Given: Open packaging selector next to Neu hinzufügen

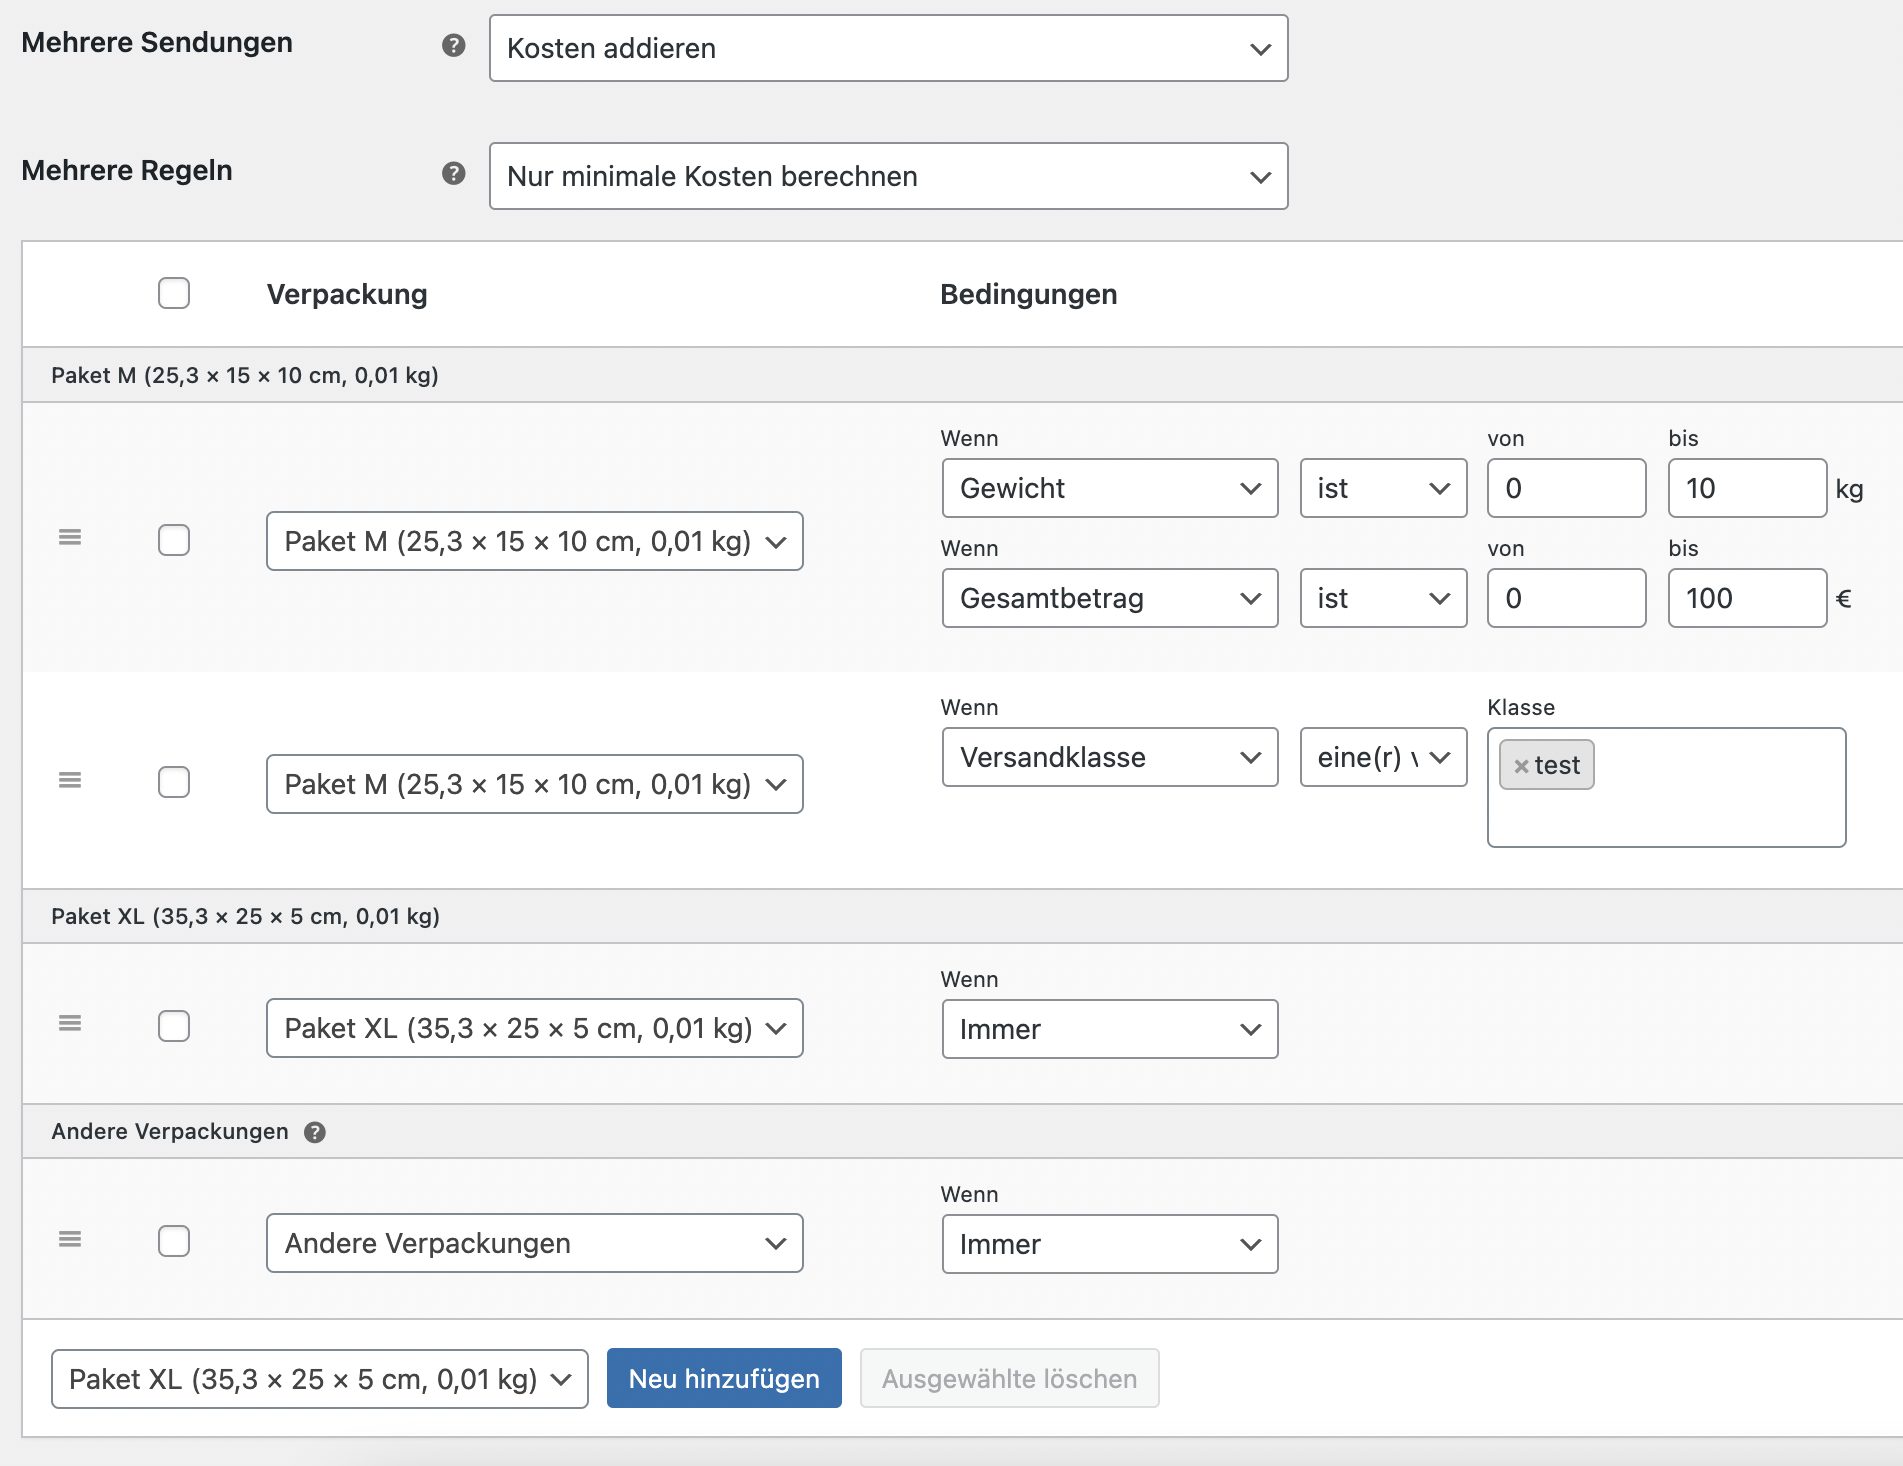Looking at the screenshot, I should pyautogui.click(x=319, y=1379).
